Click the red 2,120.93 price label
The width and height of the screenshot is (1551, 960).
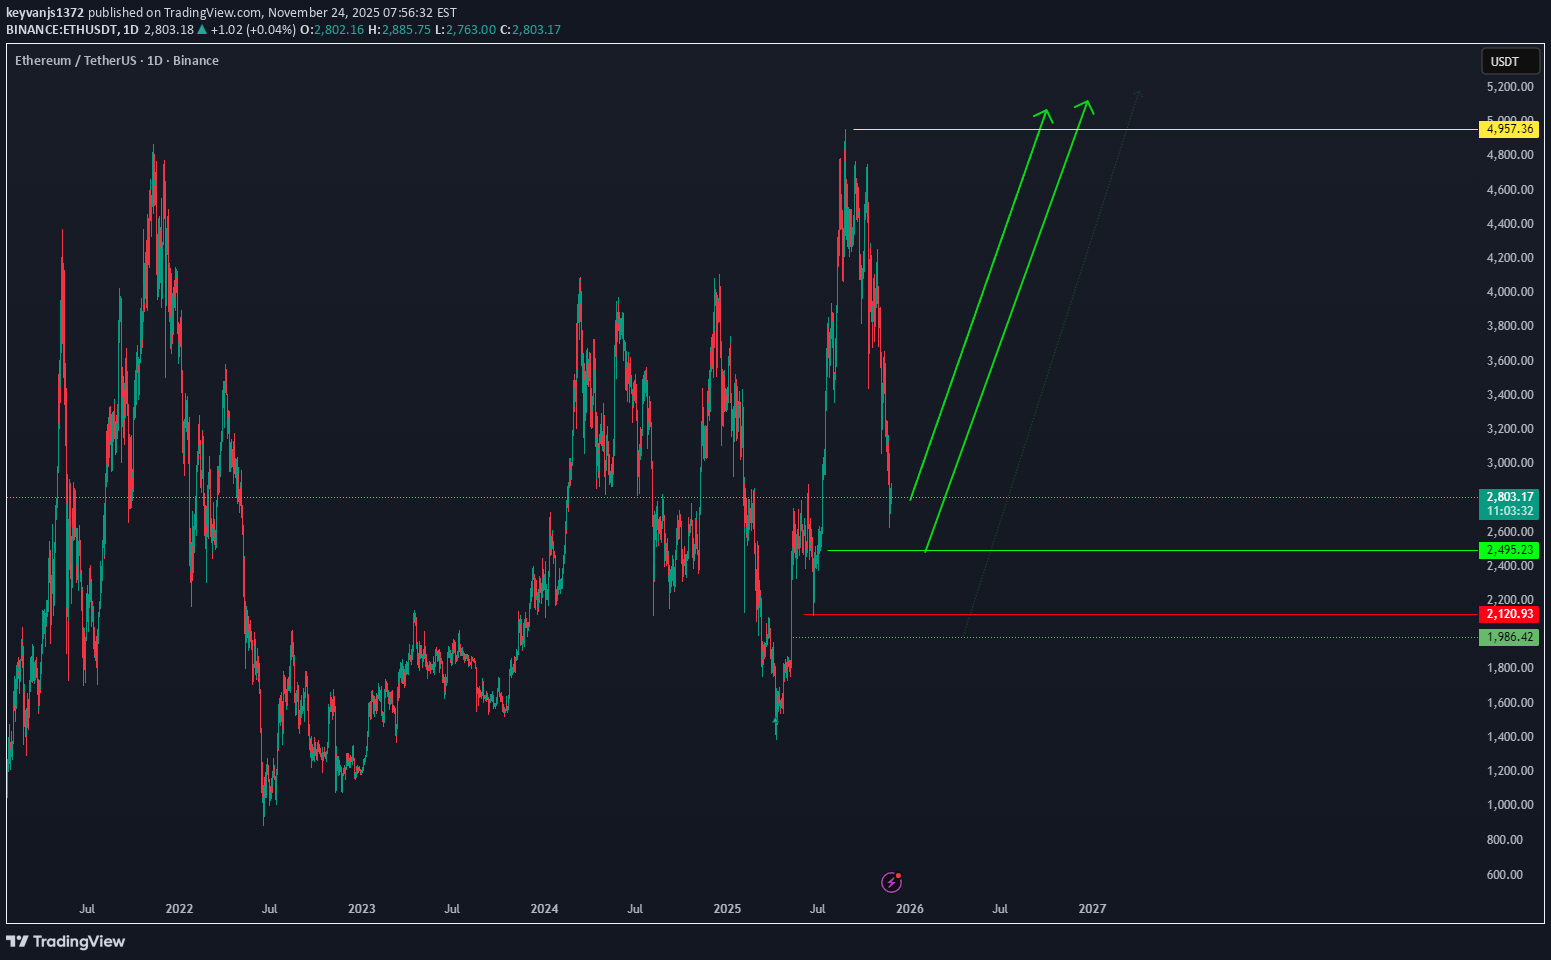(x=1508, y=614)
